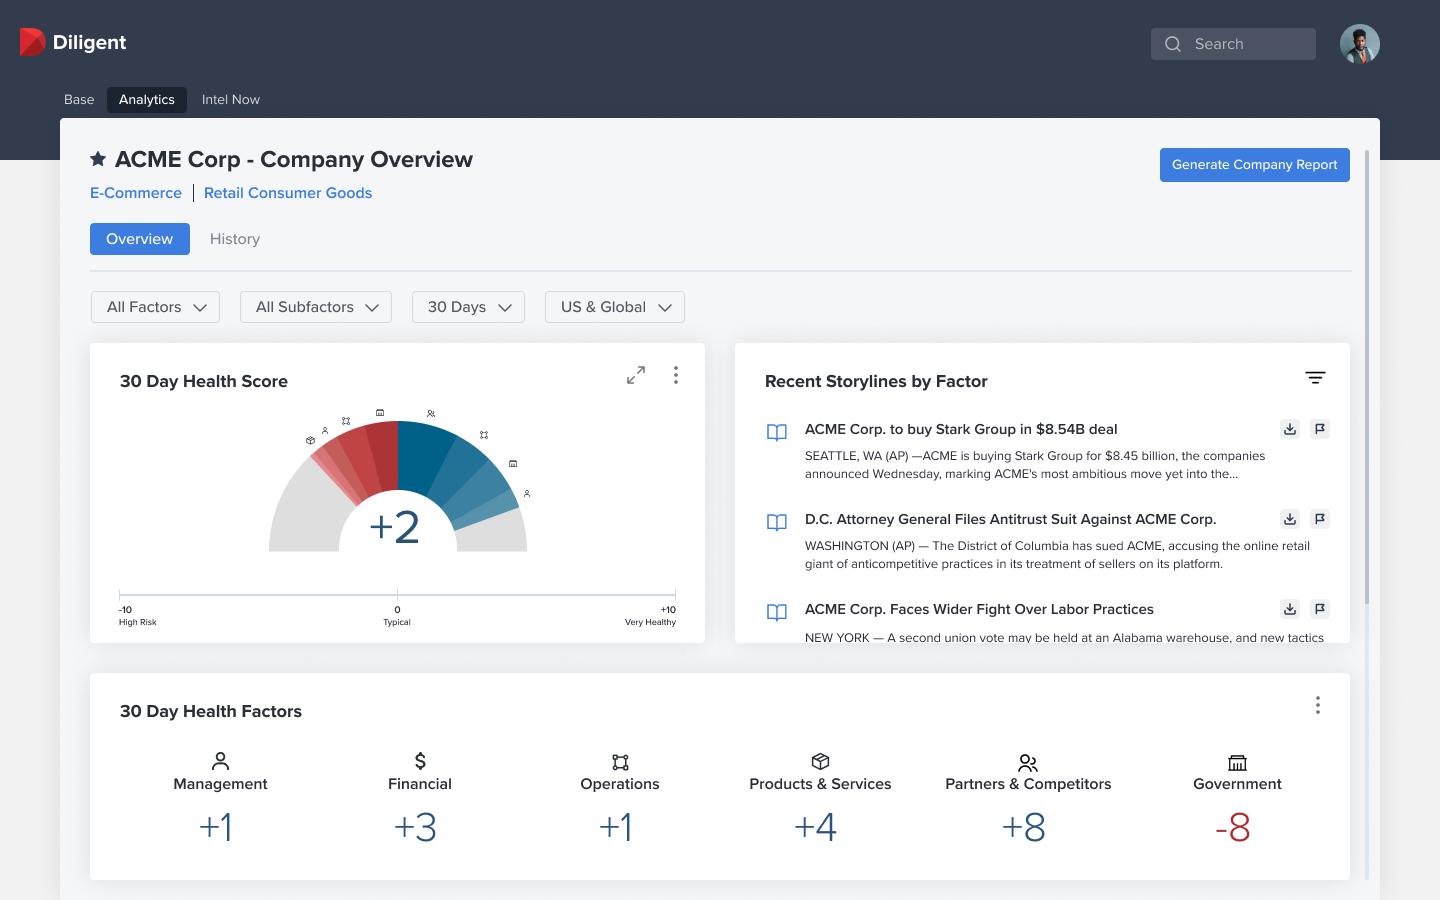
Task: Open the Intel Now section
Action: tap(230, 99)
